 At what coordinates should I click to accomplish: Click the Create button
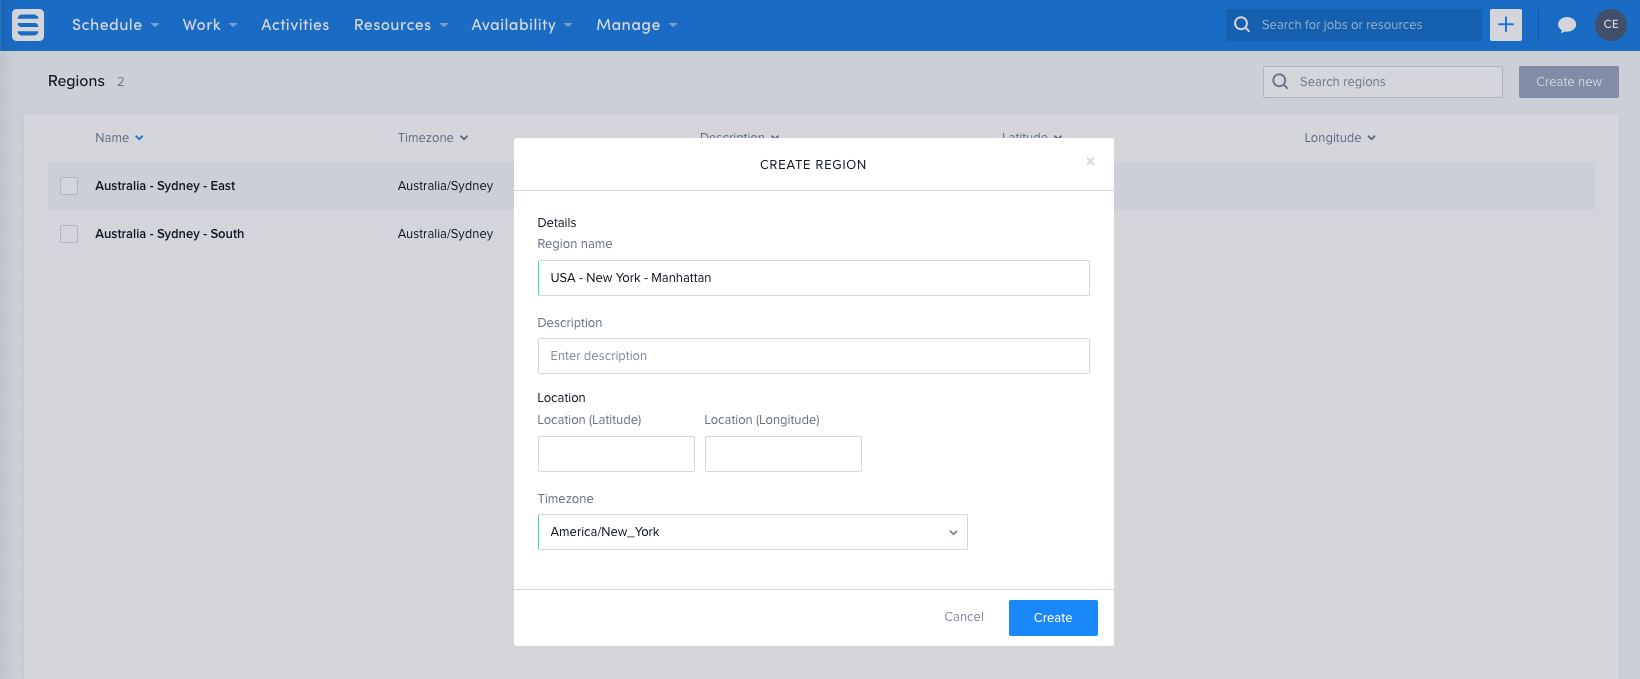[1052, 618]
